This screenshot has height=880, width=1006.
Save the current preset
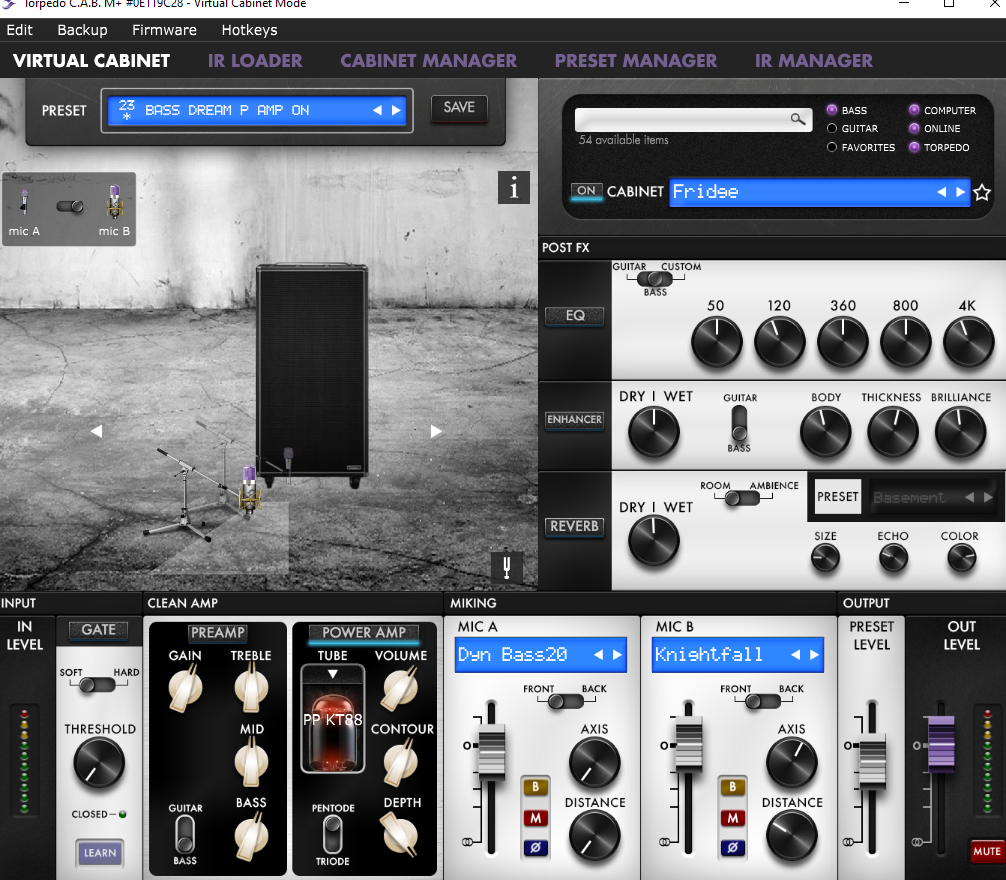pos(459,107)
